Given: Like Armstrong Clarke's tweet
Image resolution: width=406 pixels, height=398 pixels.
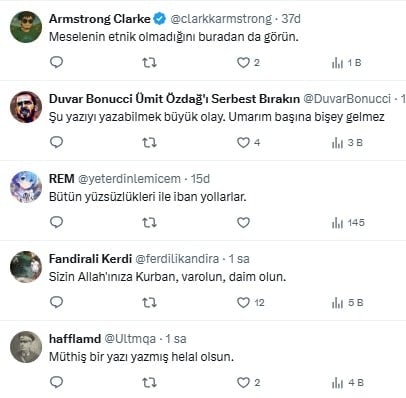Looking at the screenshot, I should 248,63.
